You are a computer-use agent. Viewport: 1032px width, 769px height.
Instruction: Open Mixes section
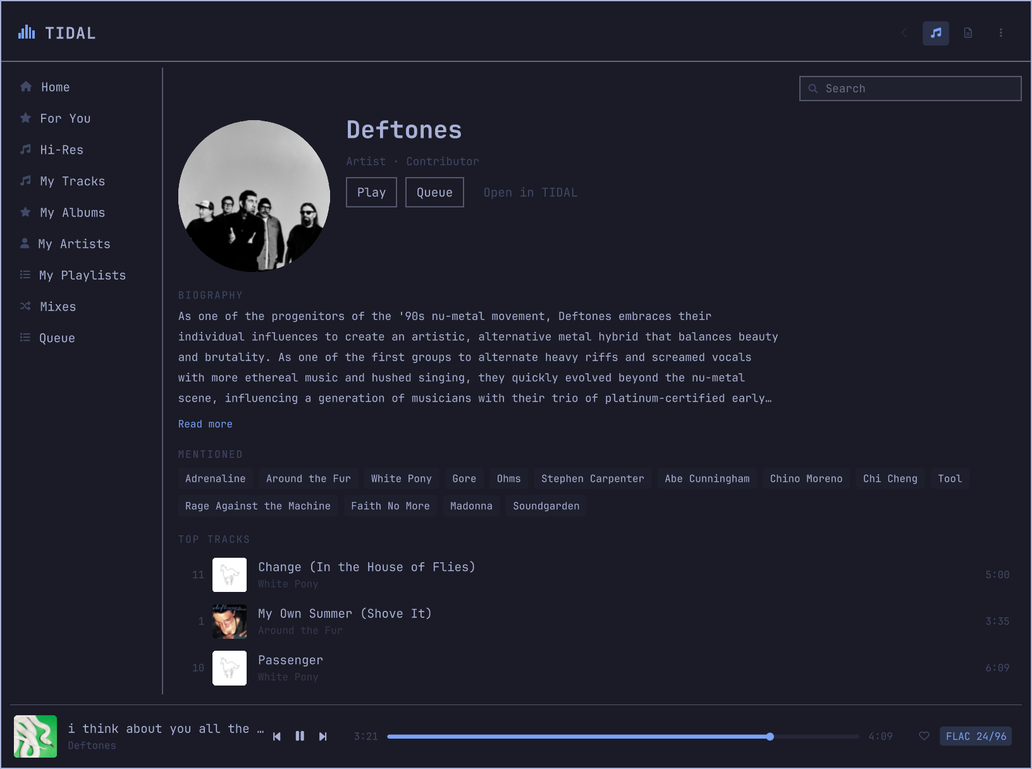coord(58,306)
